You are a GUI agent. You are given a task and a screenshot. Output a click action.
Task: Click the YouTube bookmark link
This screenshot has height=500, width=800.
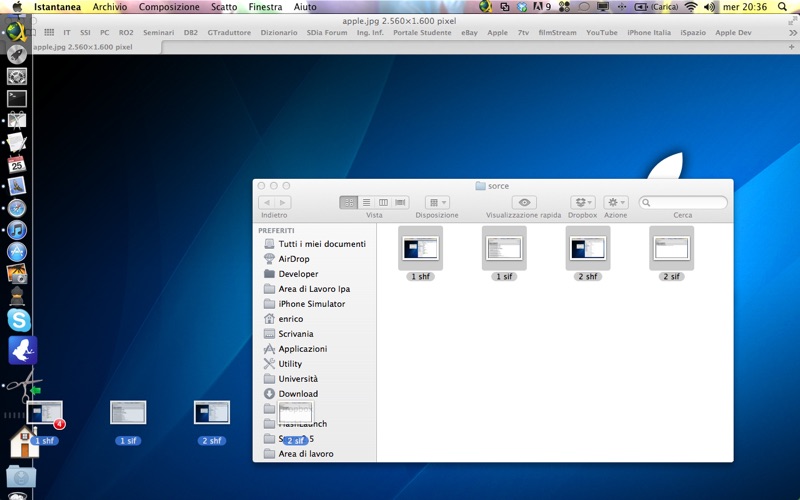point(601,32)
